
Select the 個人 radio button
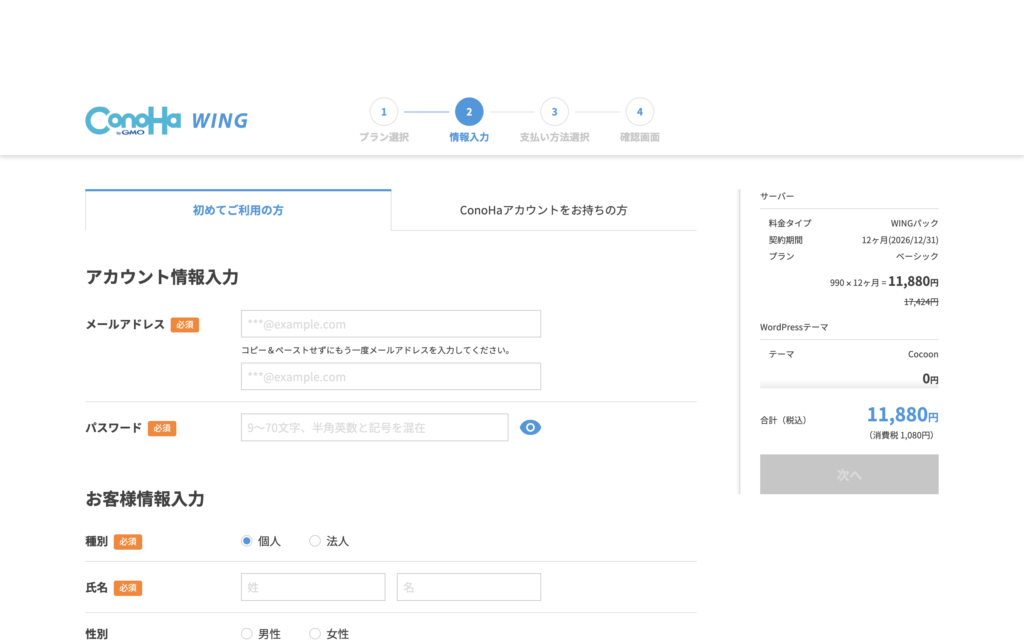pos(247,541)
